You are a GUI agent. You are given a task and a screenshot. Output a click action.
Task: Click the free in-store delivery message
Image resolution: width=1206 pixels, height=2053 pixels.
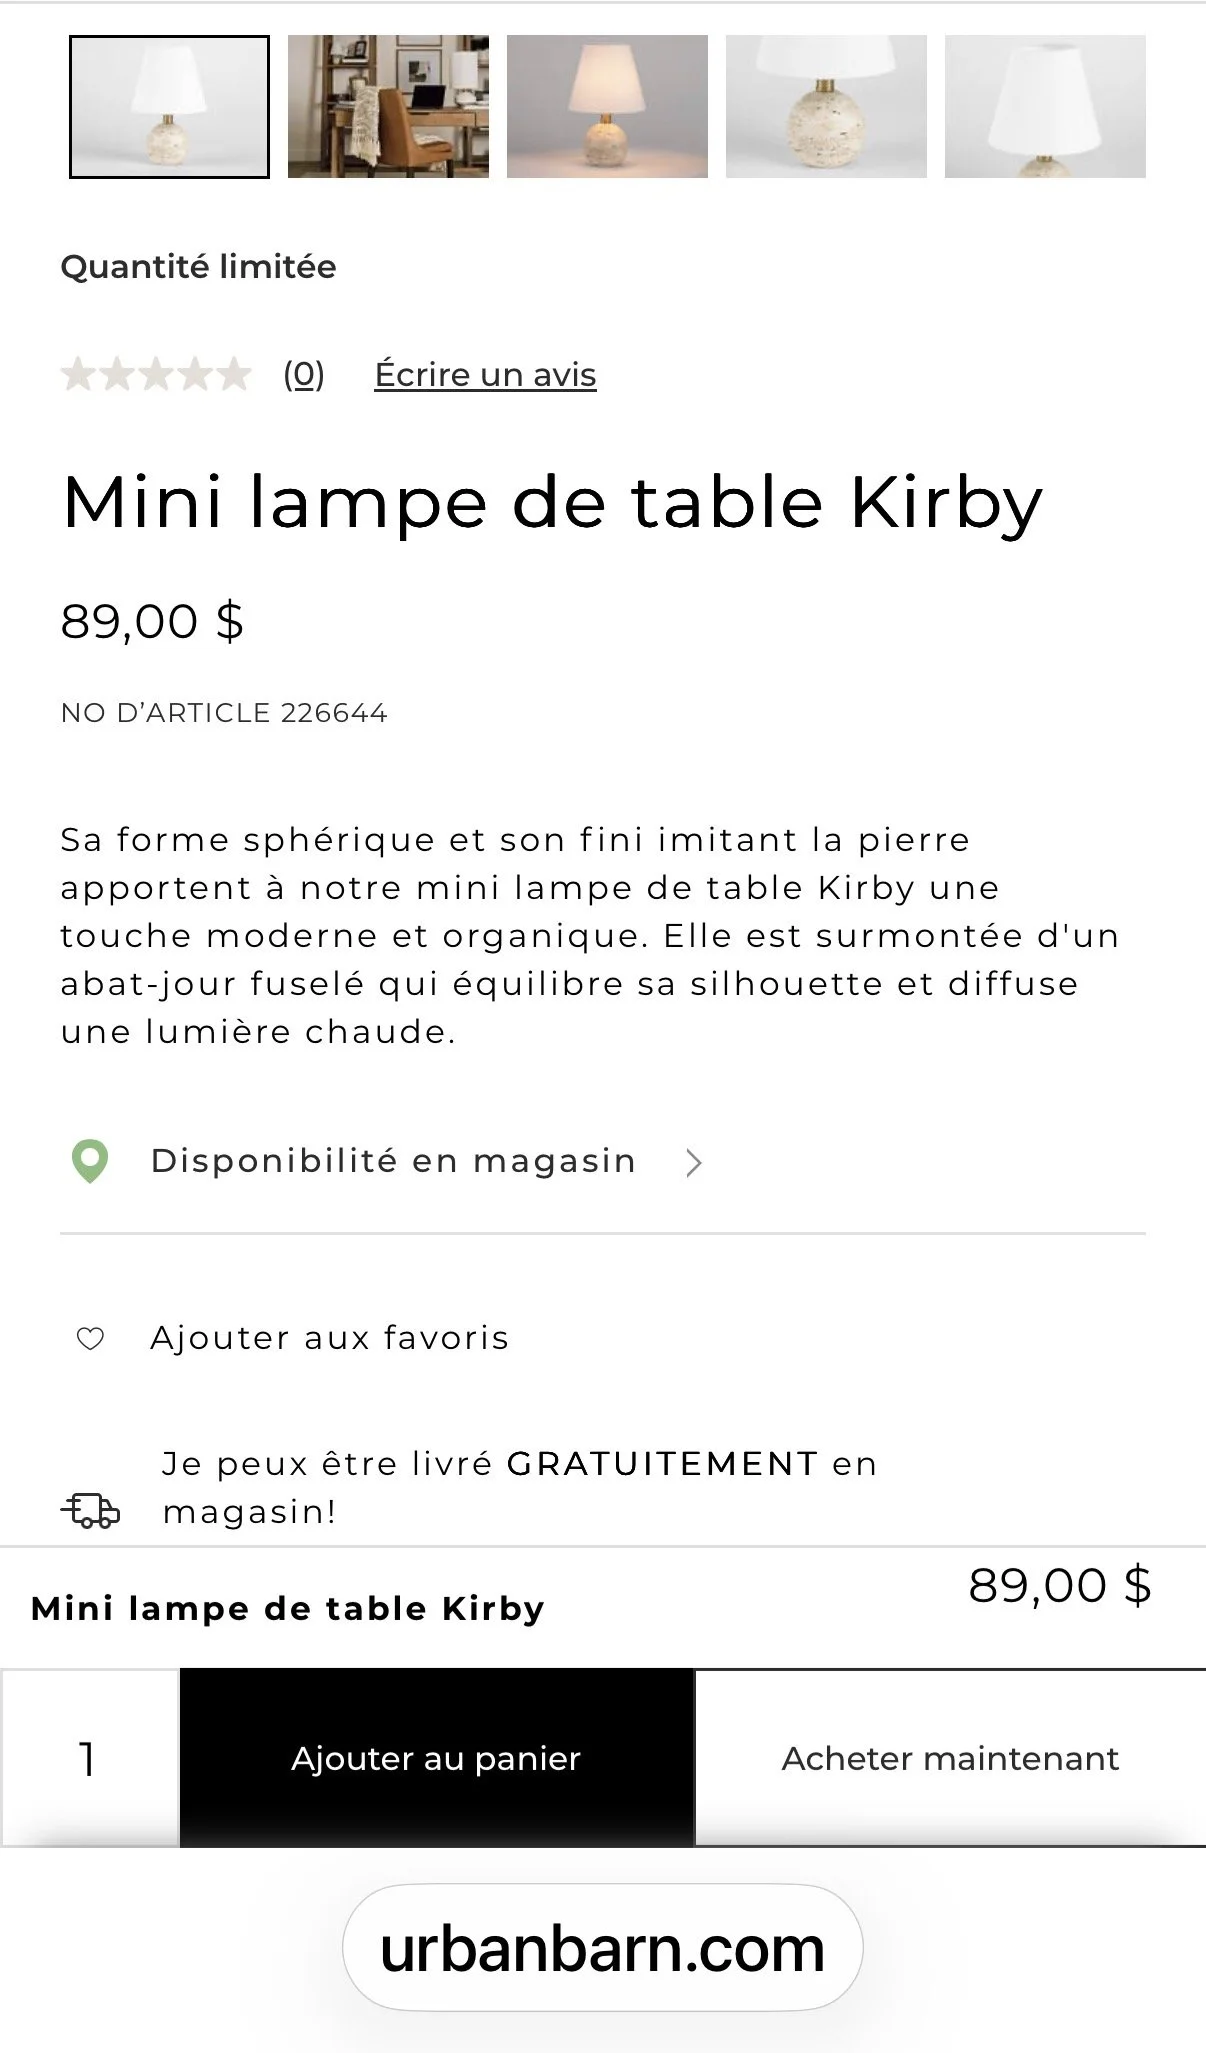519,1488
